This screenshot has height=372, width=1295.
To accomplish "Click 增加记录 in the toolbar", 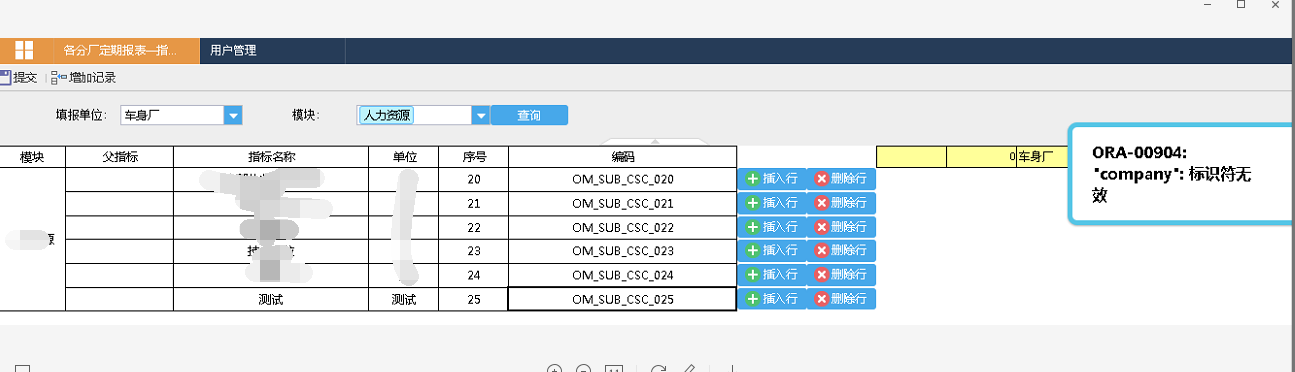I will (x=83, y=77).
